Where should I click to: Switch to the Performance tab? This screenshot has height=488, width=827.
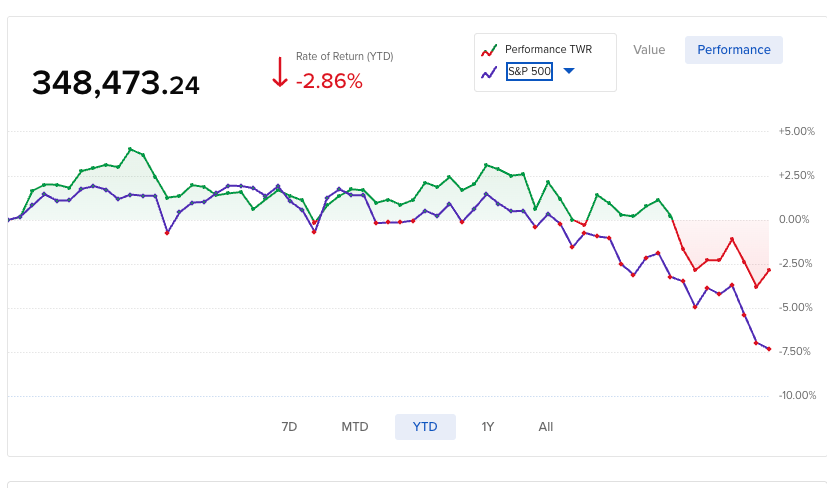coord(734,50)
